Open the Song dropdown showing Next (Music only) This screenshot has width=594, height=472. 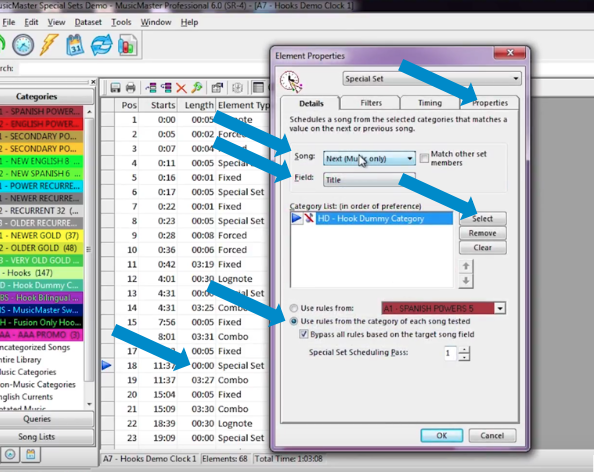tap(369, 158)
